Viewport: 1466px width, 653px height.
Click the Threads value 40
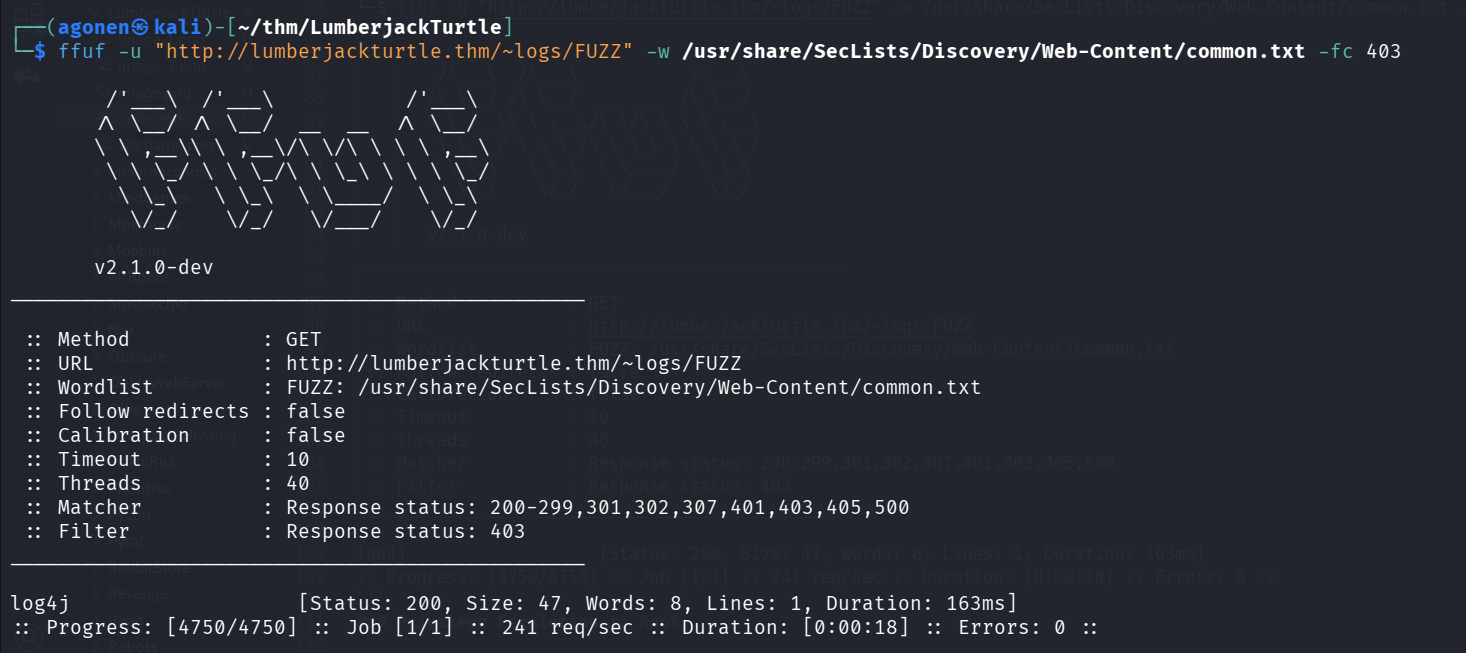pos(297,483)
